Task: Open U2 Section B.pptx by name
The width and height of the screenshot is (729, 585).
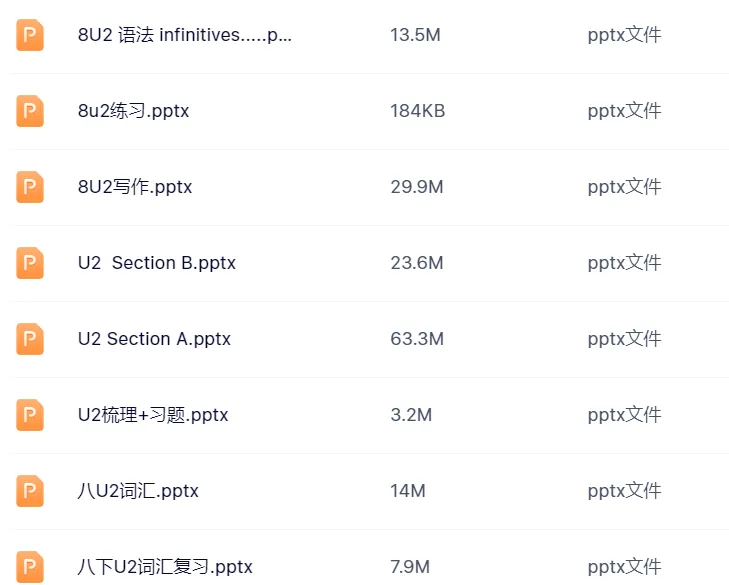Action: coord(157,263)
